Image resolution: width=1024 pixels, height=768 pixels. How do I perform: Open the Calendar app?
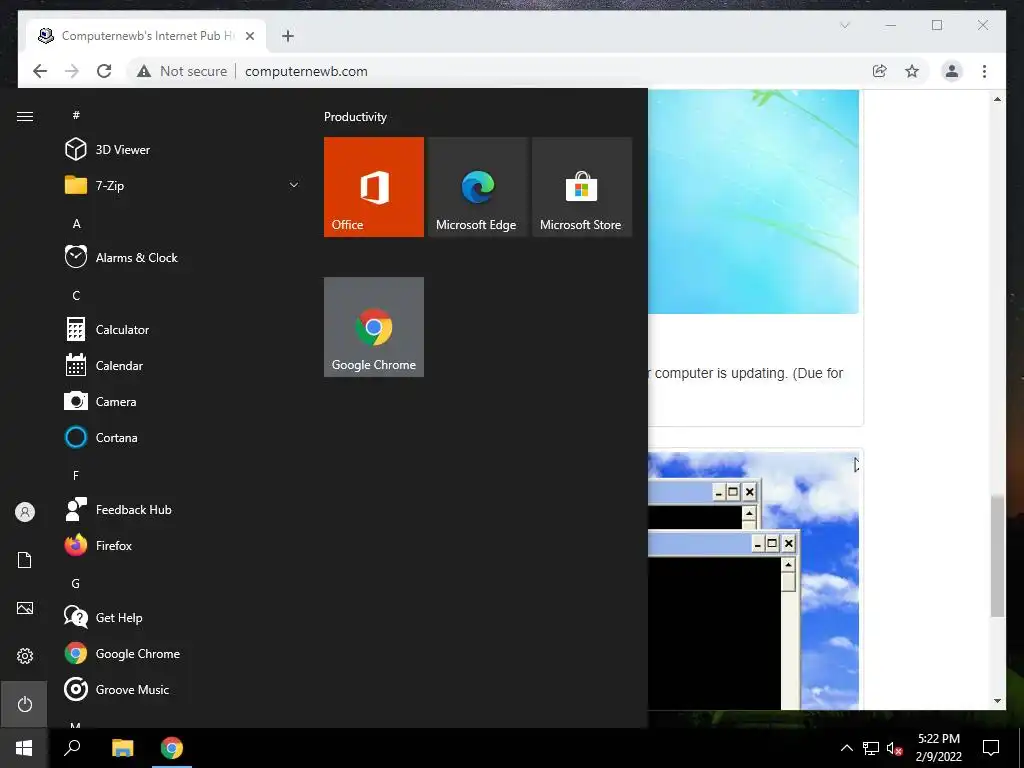(180, 366)
